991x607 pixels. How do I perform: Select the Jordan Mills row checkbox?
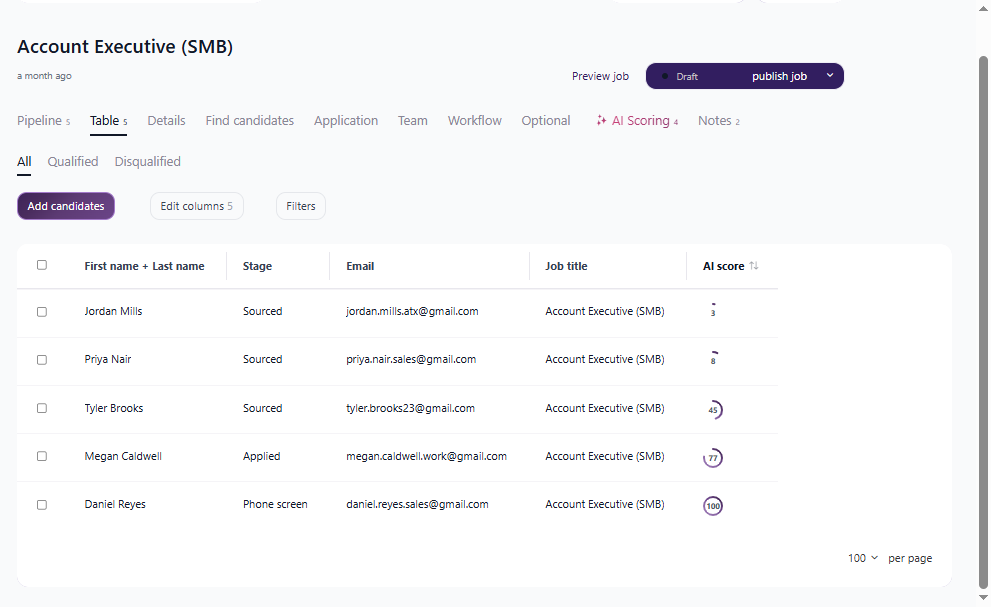pyautogui.click(x=42, y=312)
